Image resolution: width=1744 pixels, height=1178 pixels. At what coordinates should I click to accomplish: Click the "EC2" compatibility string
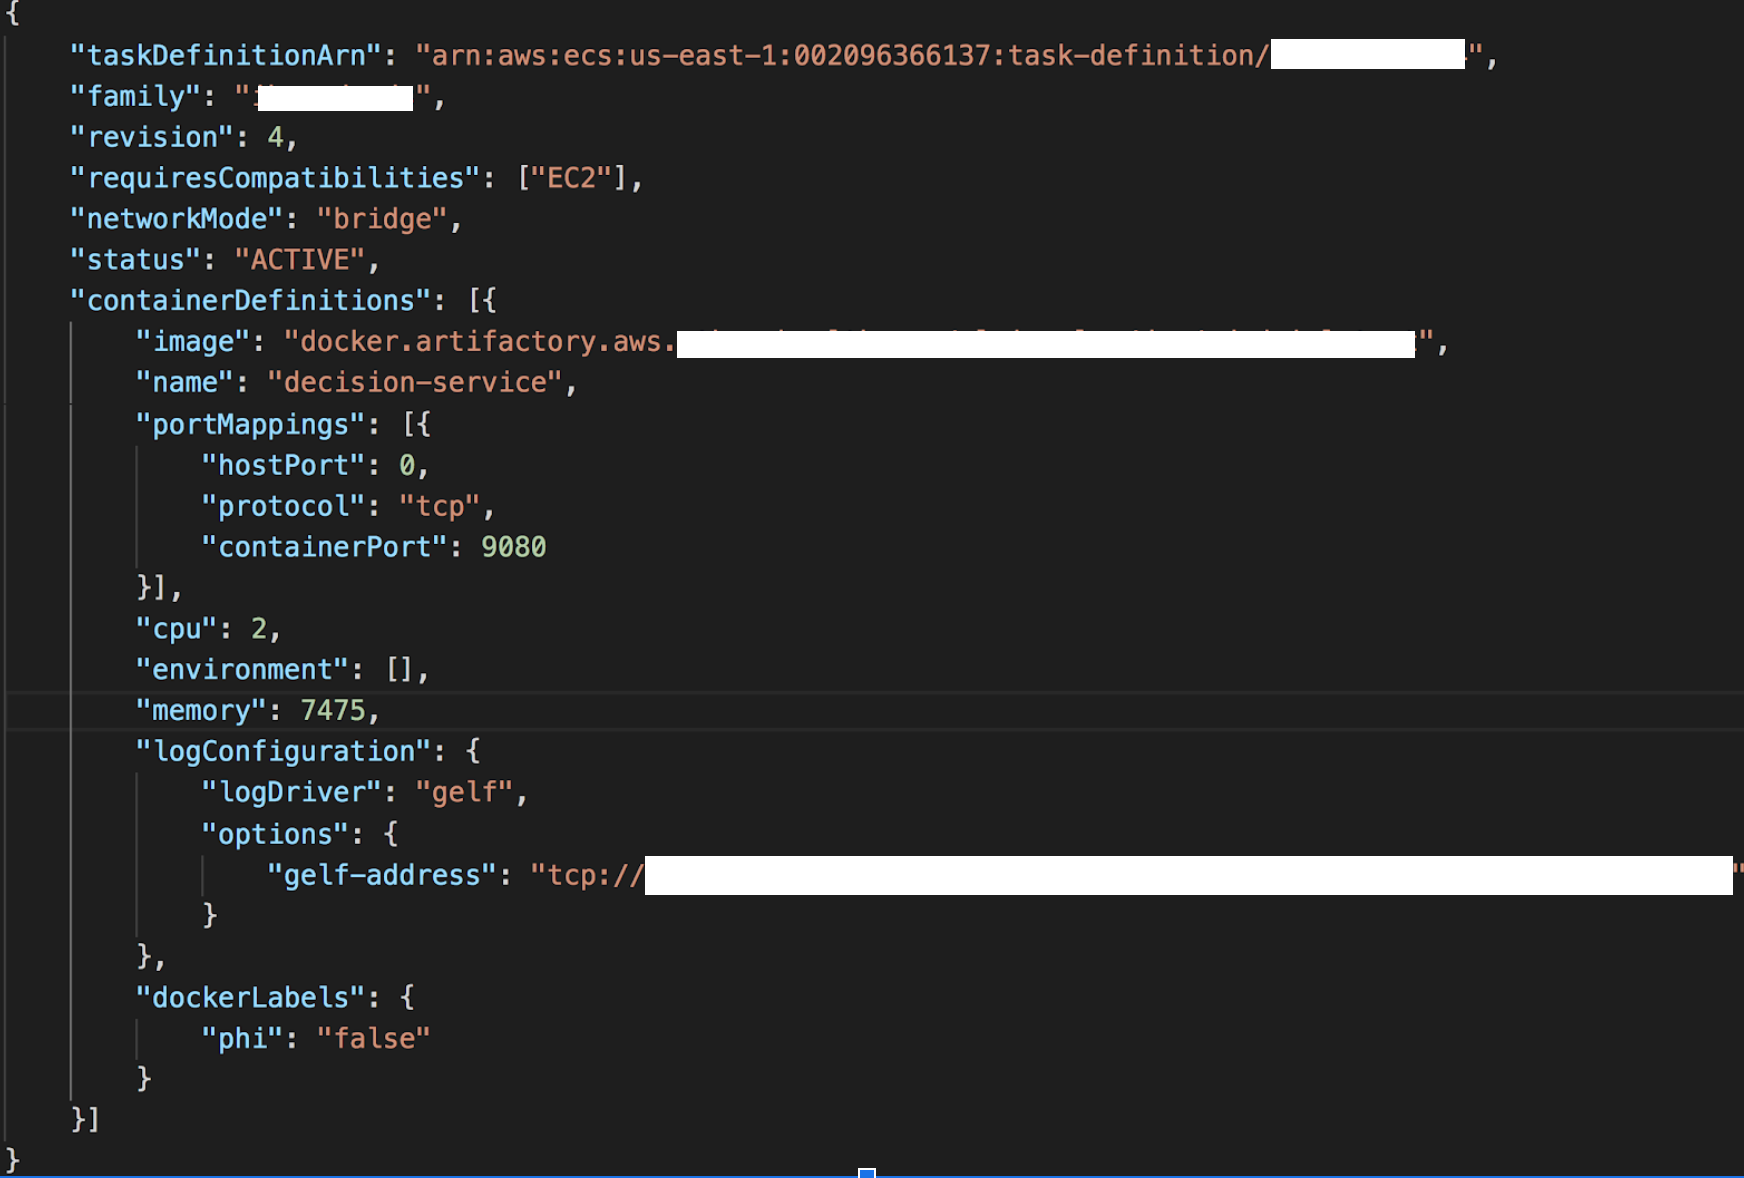click(x=571, y=178)
